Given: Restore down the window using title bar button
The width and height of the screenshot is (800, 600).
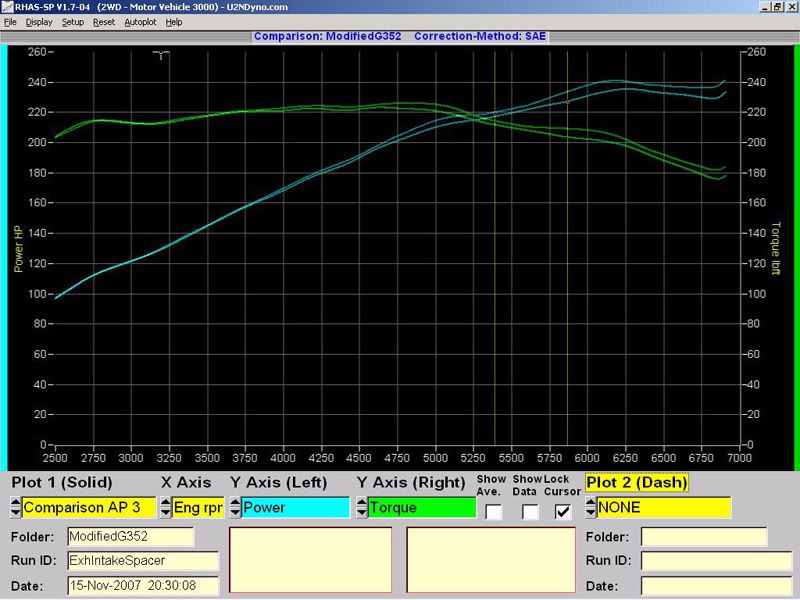Looking at the screenshot, I should [x=778, y=6].
